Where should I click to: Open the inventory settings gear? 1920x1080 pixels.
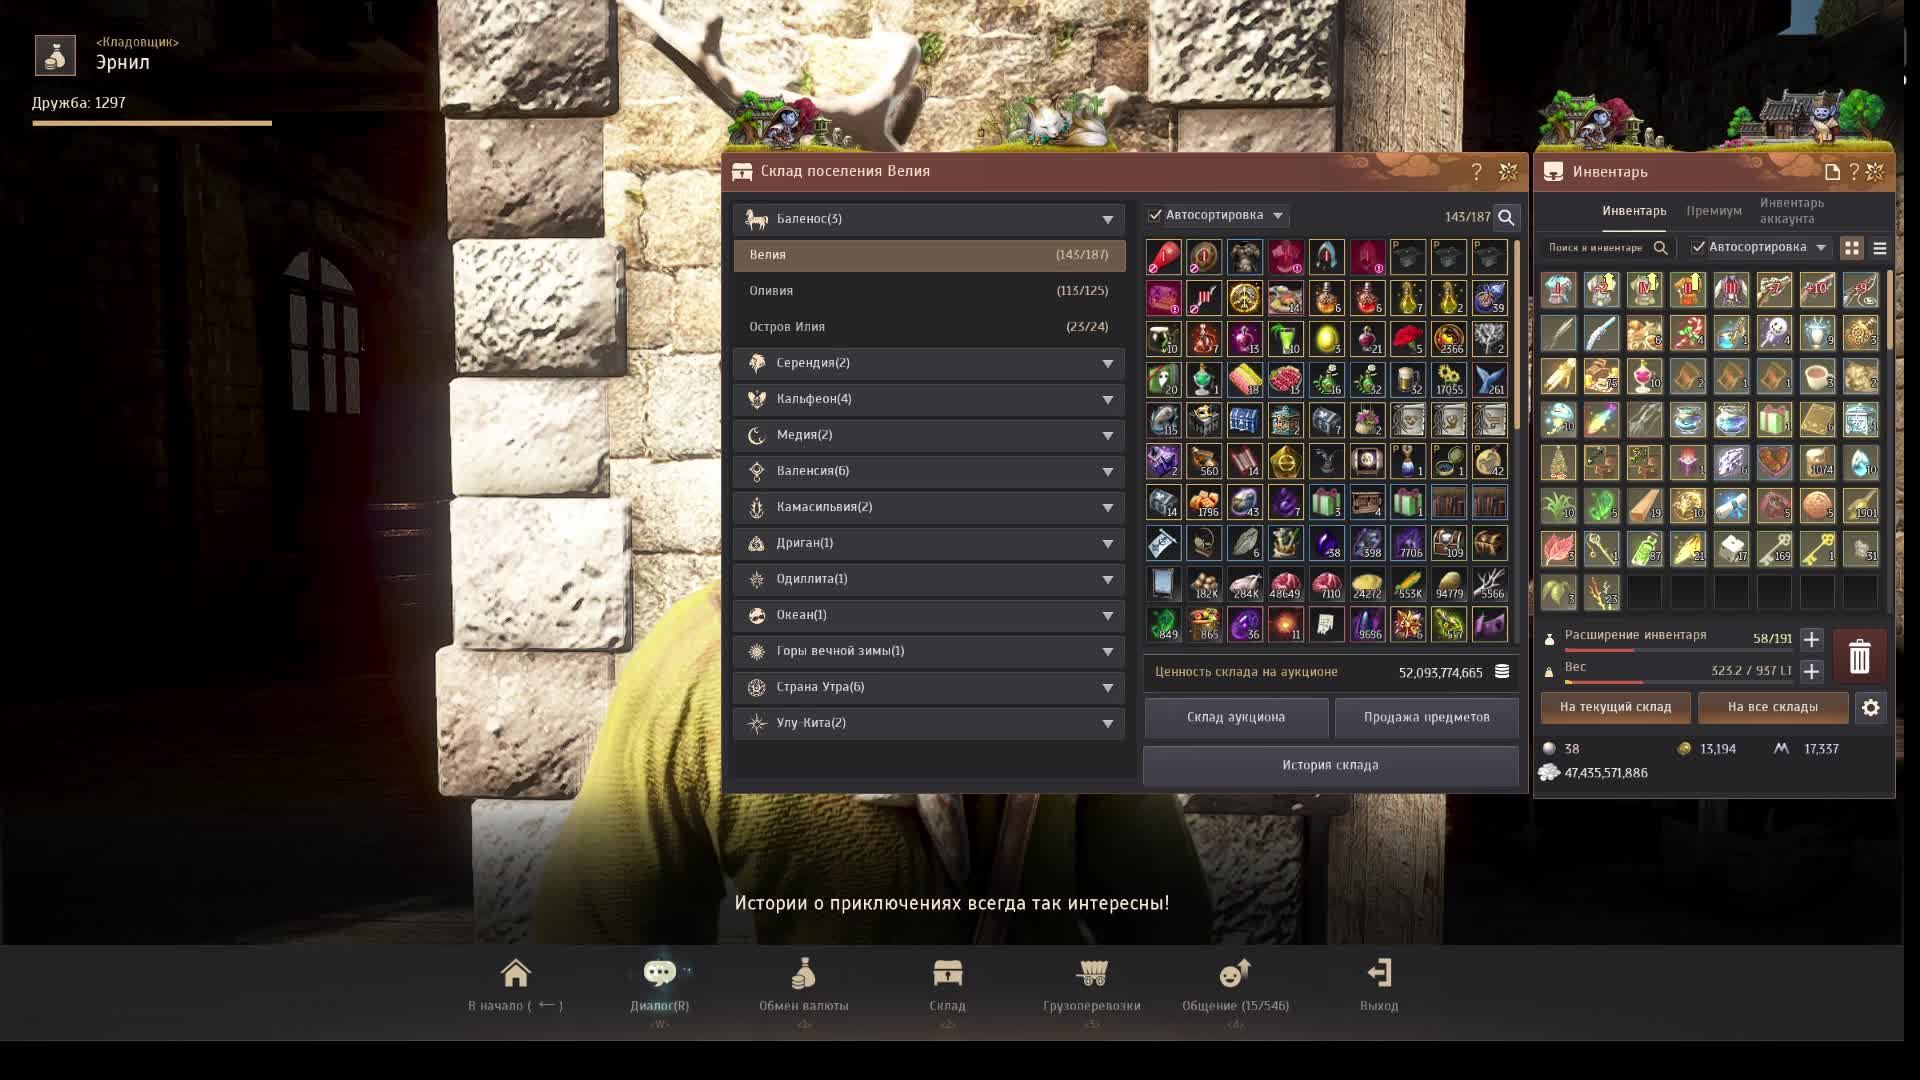coord(1870,708)
